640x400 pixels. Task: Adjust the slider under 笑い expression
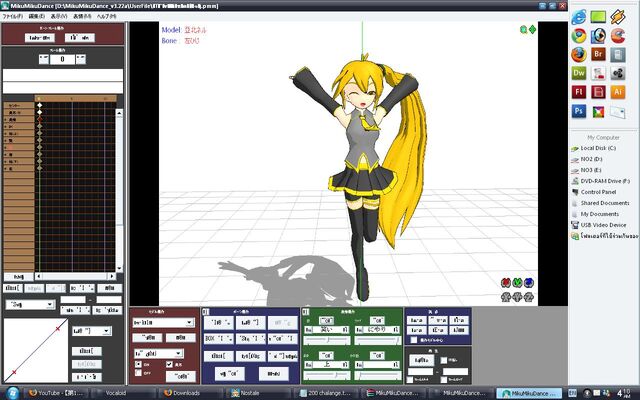tap(327, 340)
